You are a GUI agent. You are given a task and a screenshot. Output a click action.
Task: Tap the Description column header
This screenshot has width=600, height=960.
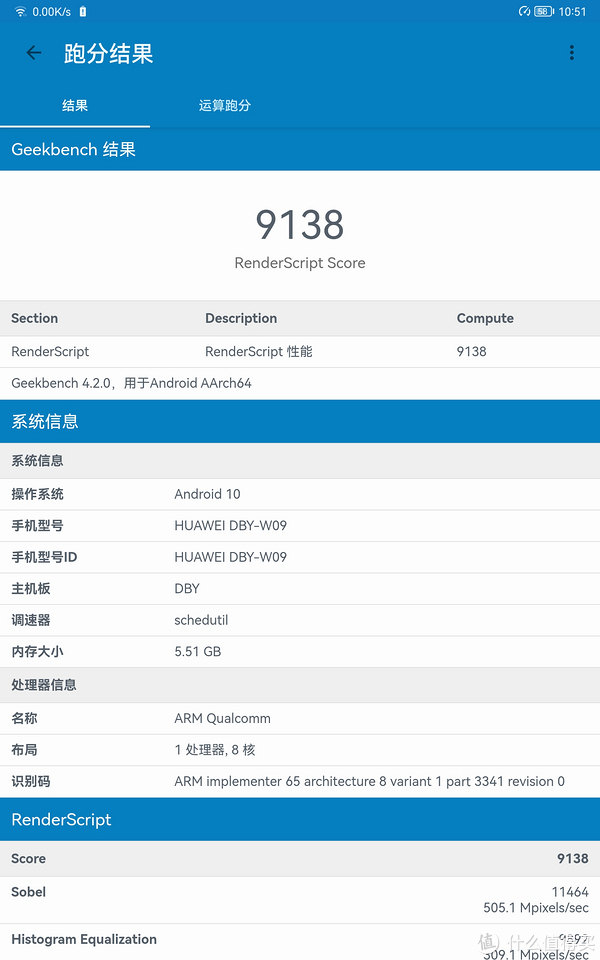coord(241,318)
